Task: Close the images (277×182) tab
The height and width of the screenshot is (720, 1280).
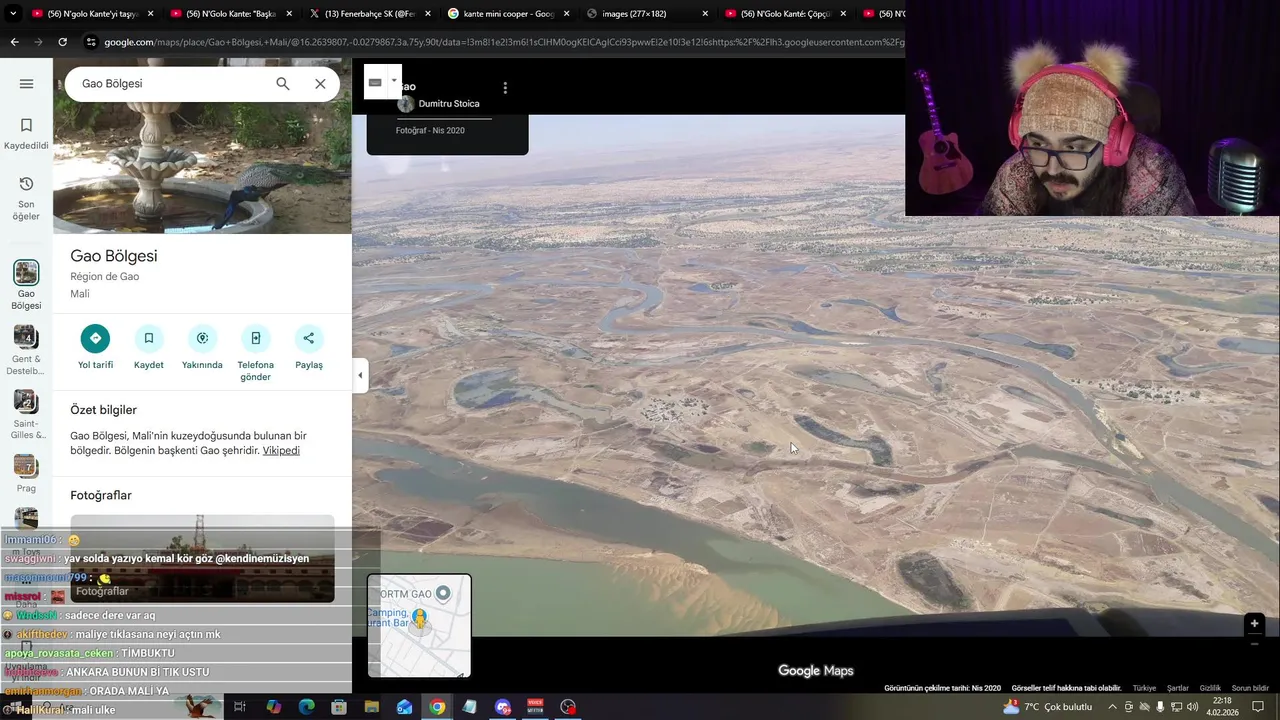Action: [x=705, y=14]
